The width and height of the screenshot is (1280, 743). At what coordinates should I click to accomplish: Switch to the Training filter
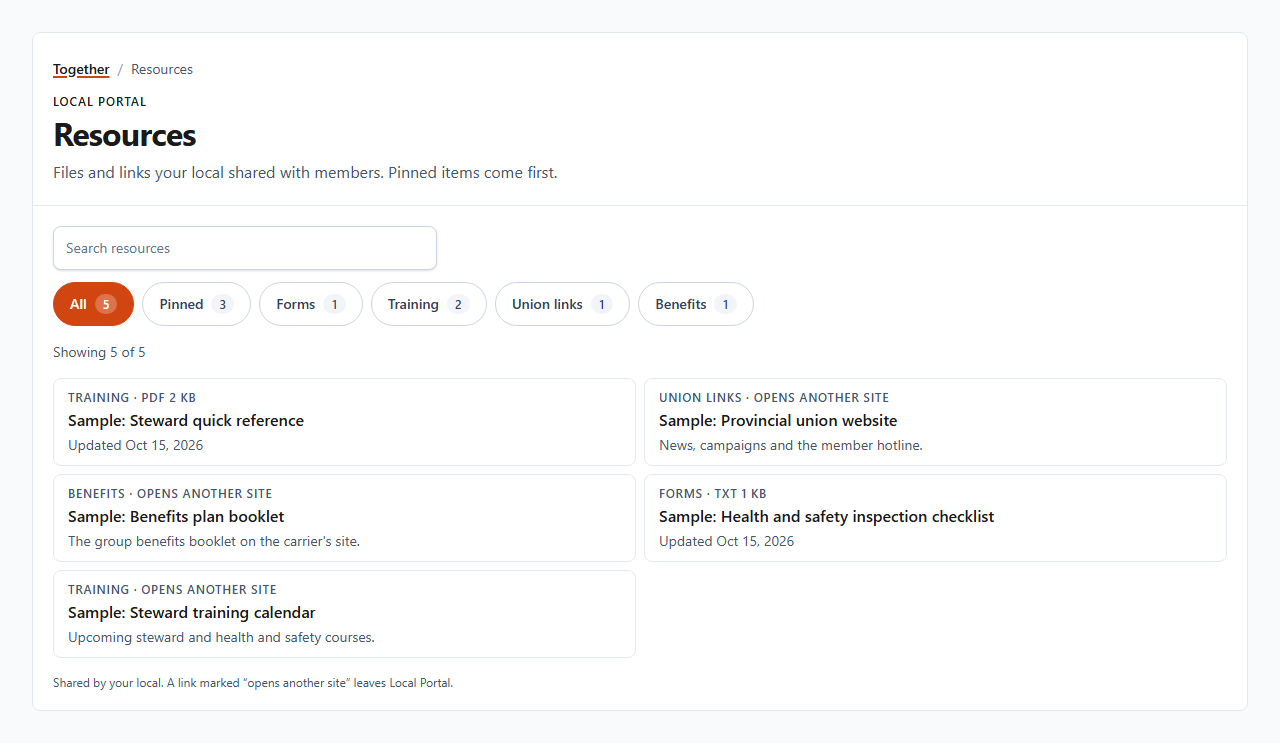[x=429, y=304]
